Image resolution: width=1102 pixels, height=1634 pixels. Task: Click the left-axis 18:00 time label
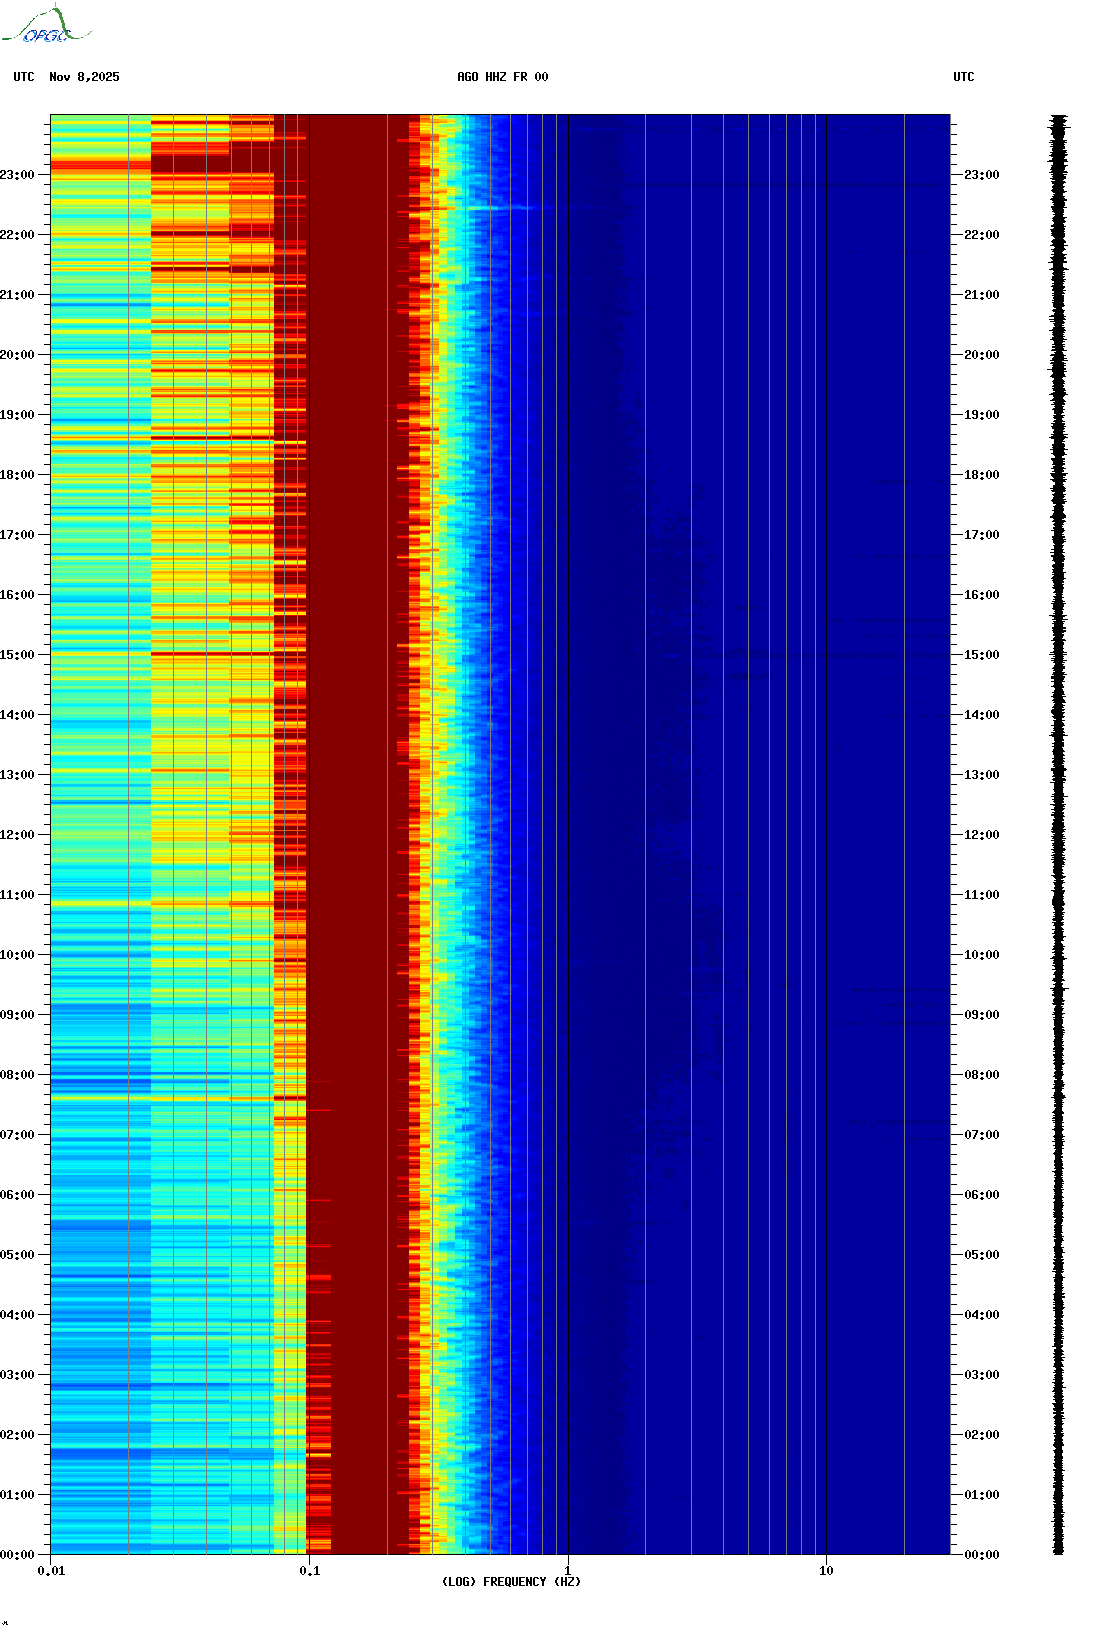coord(17,475)
